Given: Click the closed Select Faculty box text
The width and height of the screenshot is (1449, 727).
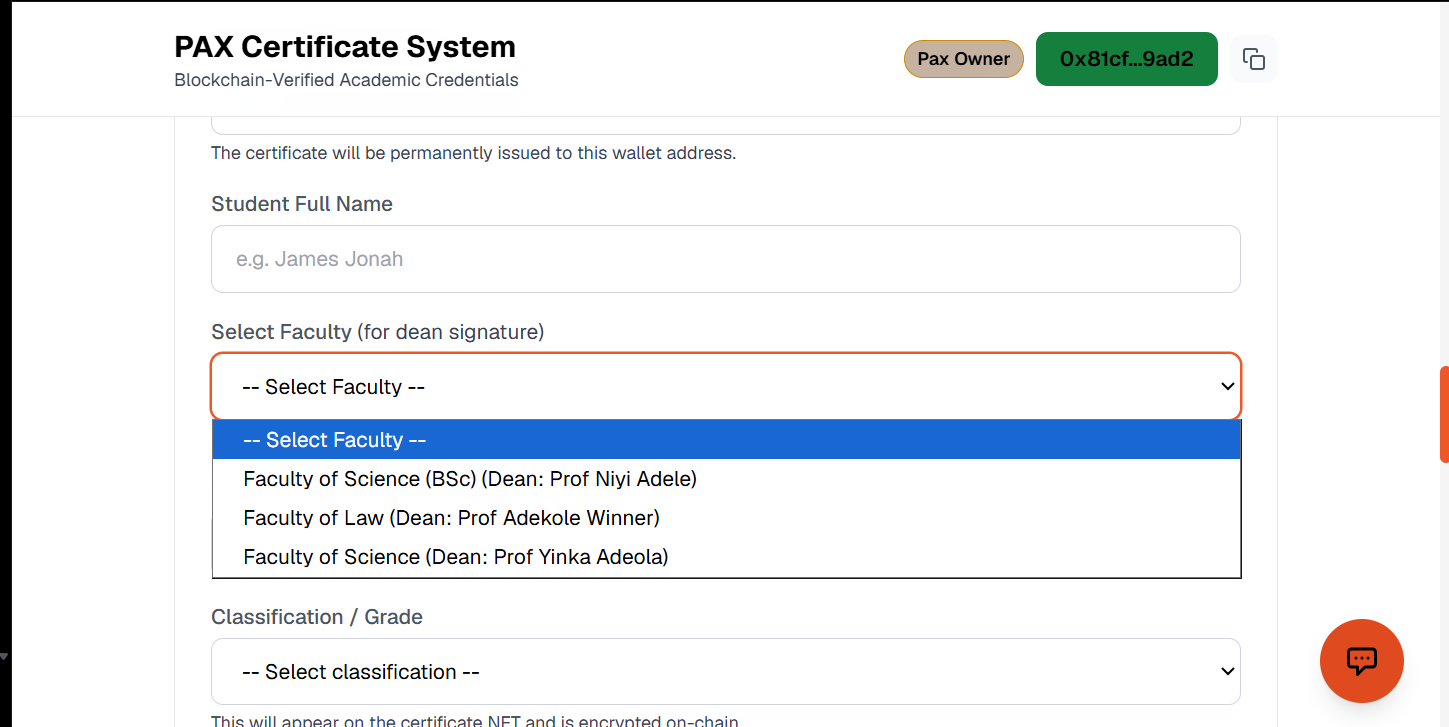Looking at the screenshot, I should coord(334,387).
